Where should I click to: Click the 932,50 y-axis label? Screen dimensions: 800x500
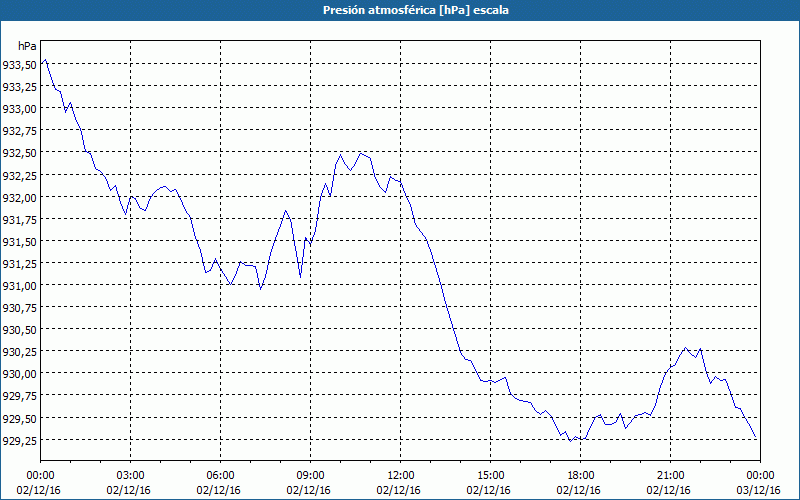[20, 153]
